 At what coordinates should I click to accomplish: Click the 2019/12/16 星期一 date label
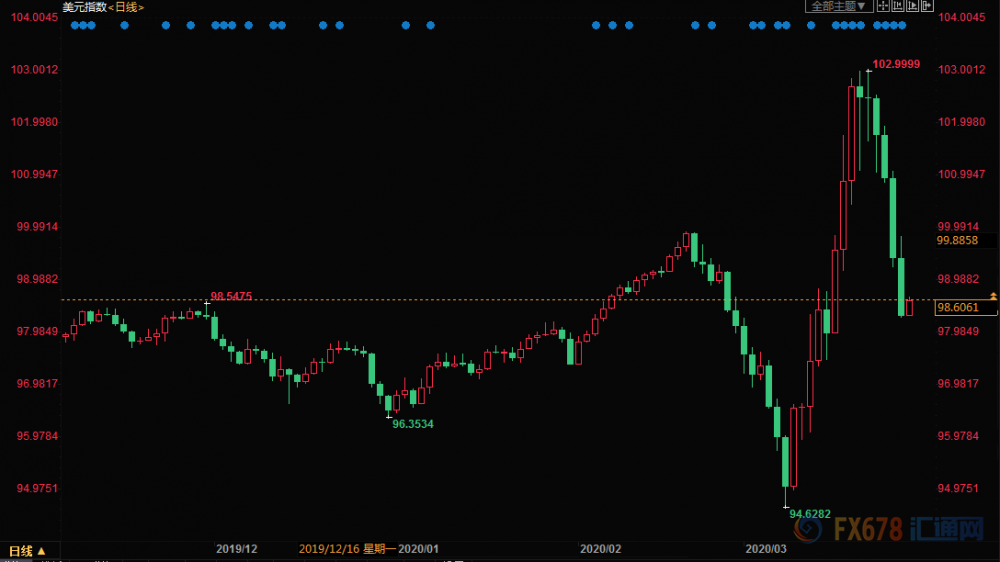pos(348,549)
